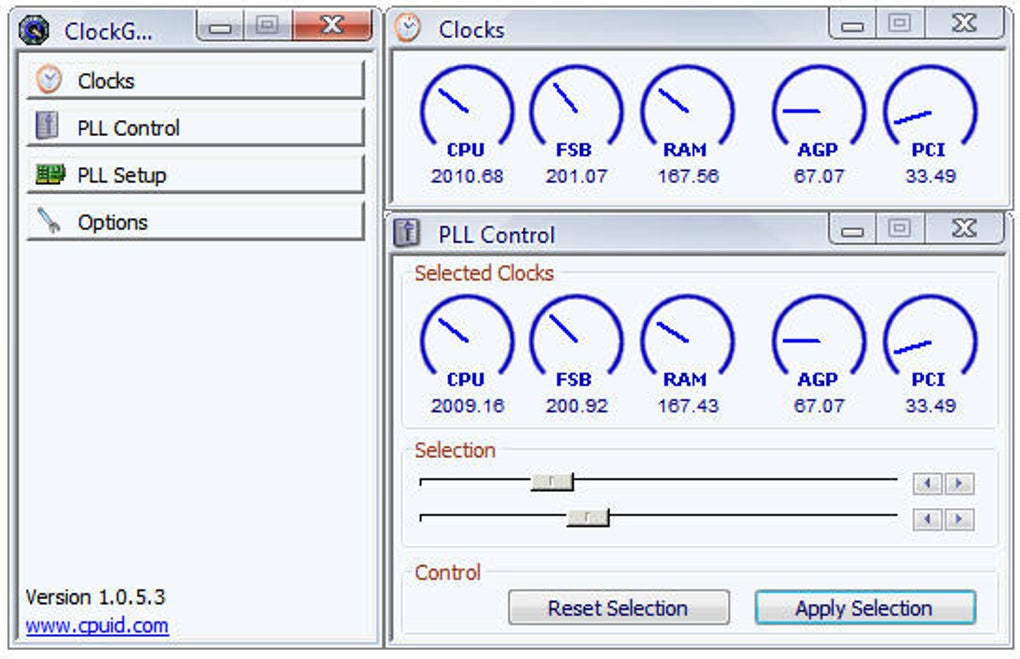Click CPU value 2010.68 in Clocks window
Image resolution: width=1020 pixels, height=659 pixels.
[467, 176]
